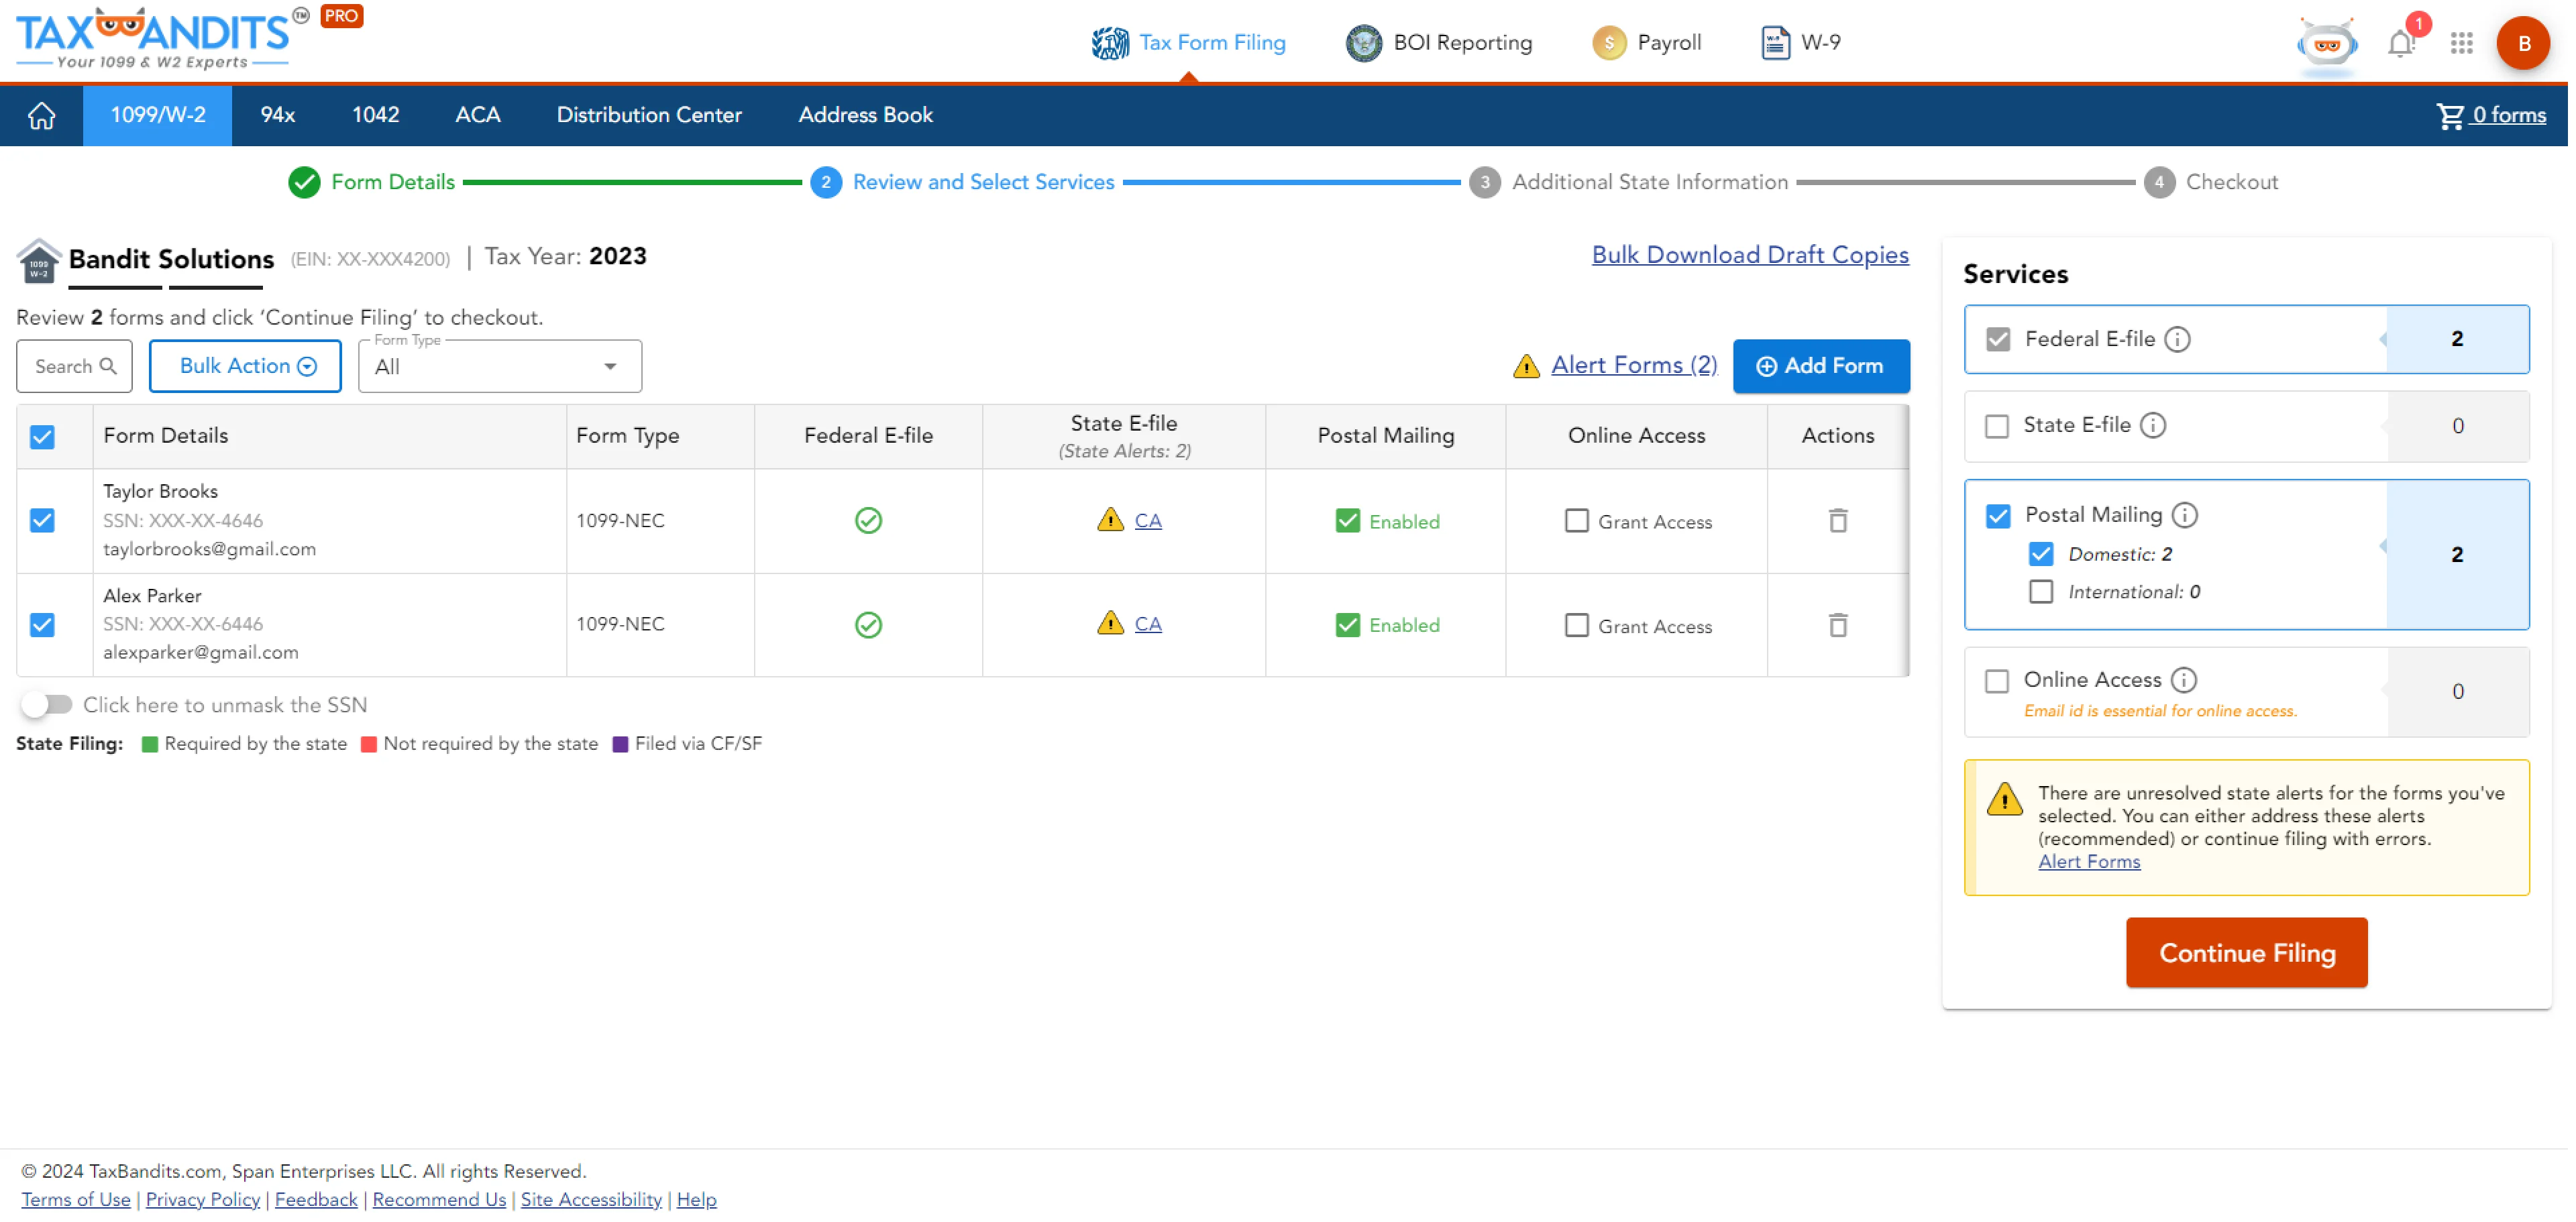Delete Taylor Brooks form via trash icon
2576x1222 pixels.
click(x=1838, y=521)
